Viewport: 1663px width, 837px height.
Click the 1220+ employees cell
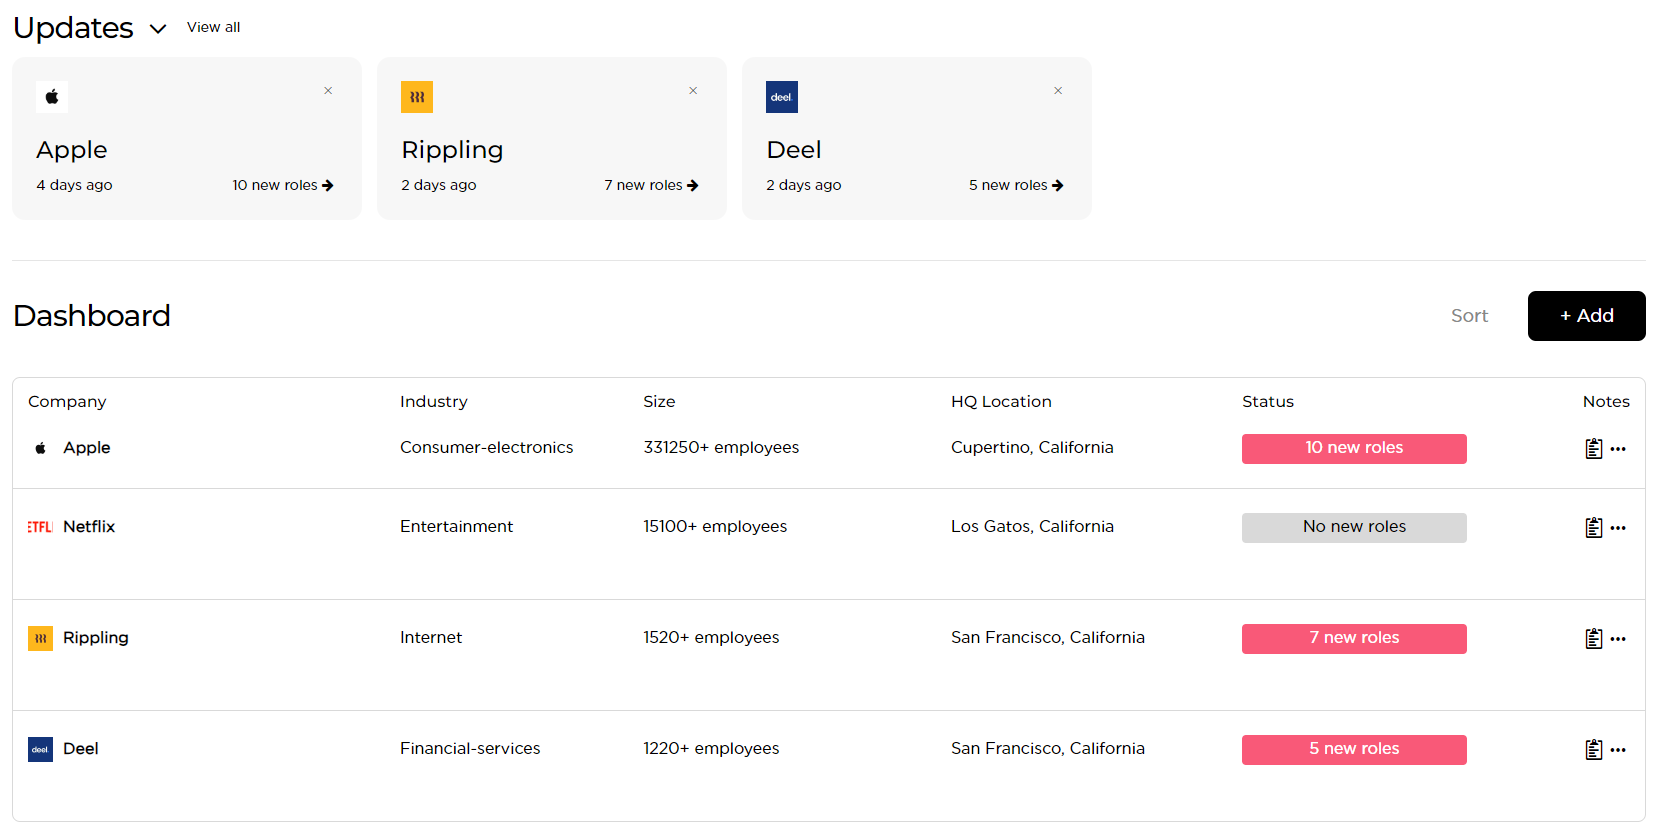pos(711,749)
